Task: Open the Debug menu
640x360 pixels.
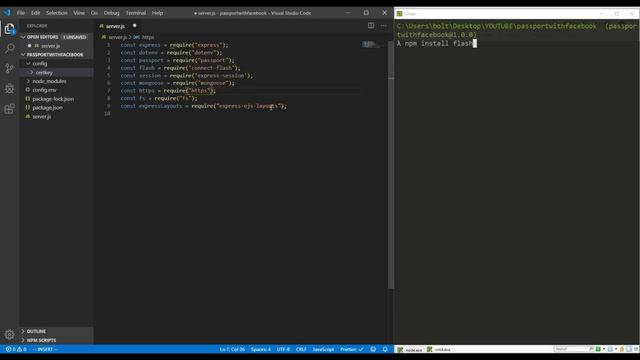Action: (111, 13)
